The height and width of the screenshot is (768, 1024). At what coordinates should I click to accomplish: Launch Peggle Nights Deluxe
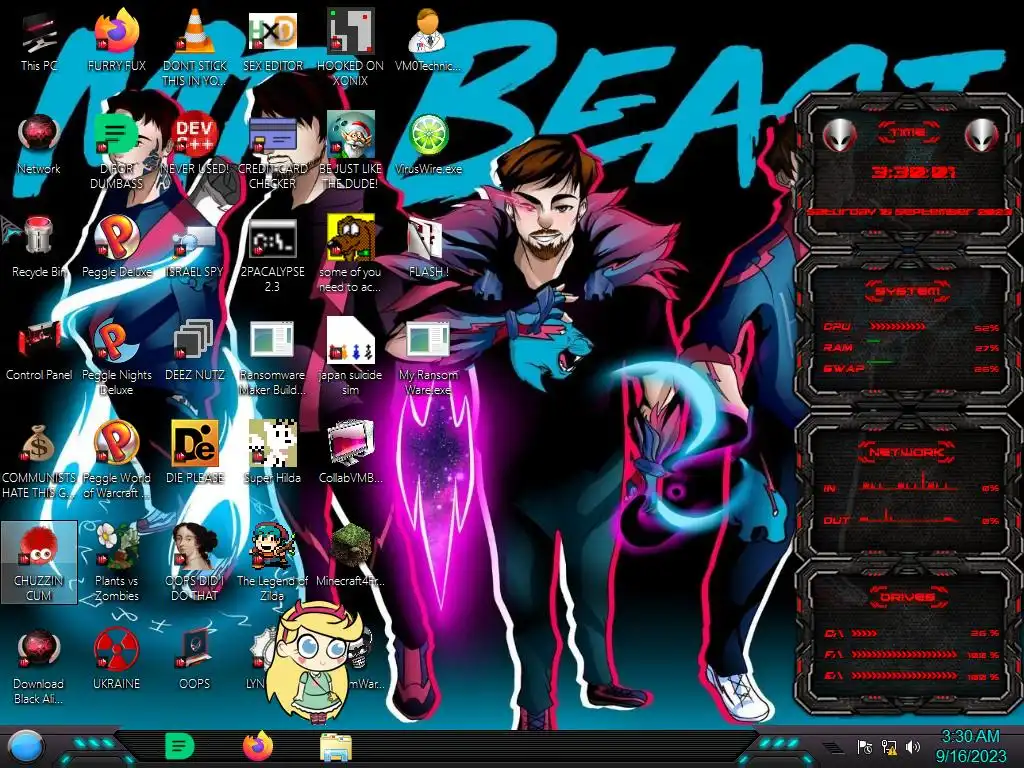(x=116, y=357)
